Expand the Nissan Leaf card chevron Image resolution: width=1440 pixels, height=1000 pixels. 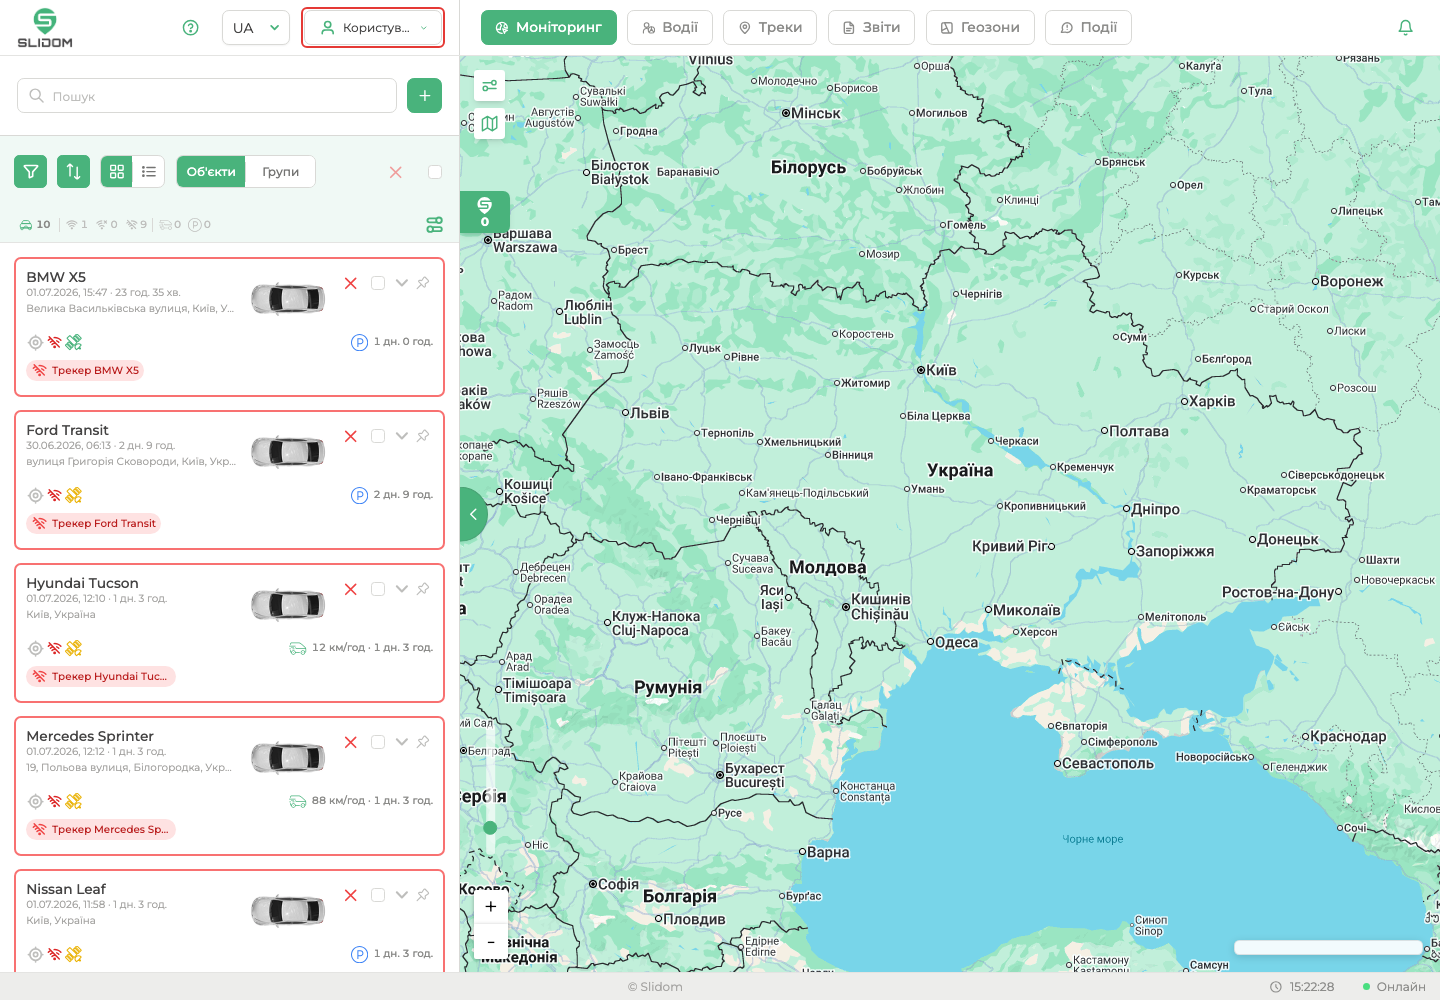point(402,895)
